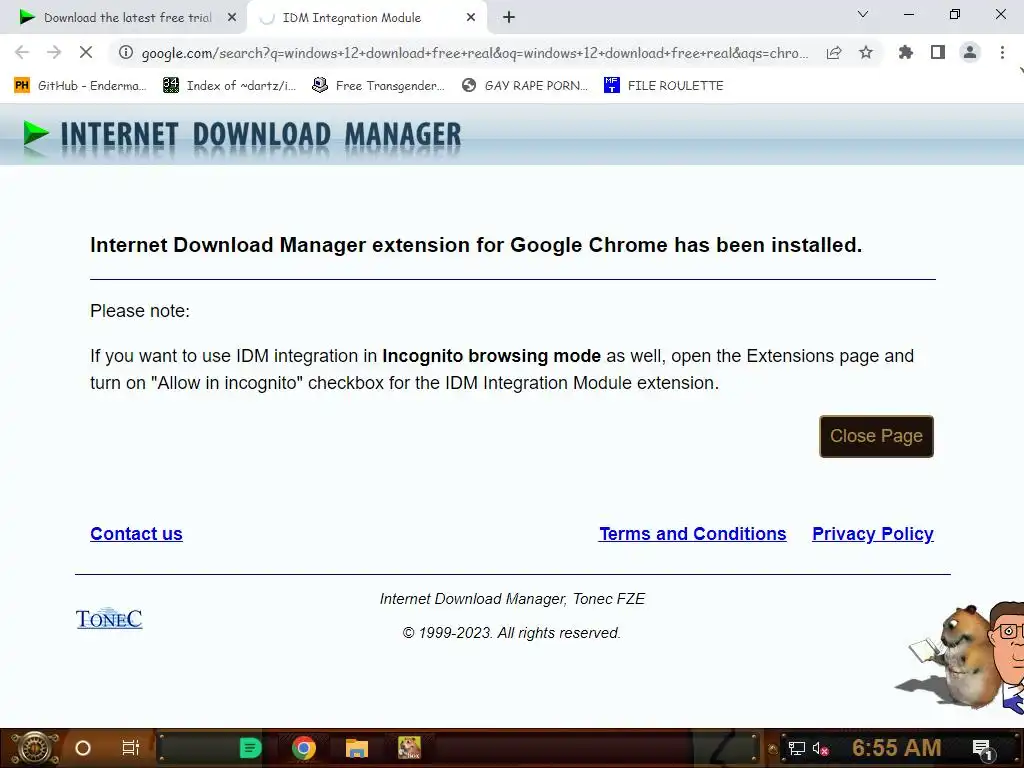Open File Explorer from taskbar
This screenshot has width=1024, height=768.
pos(357,748)
